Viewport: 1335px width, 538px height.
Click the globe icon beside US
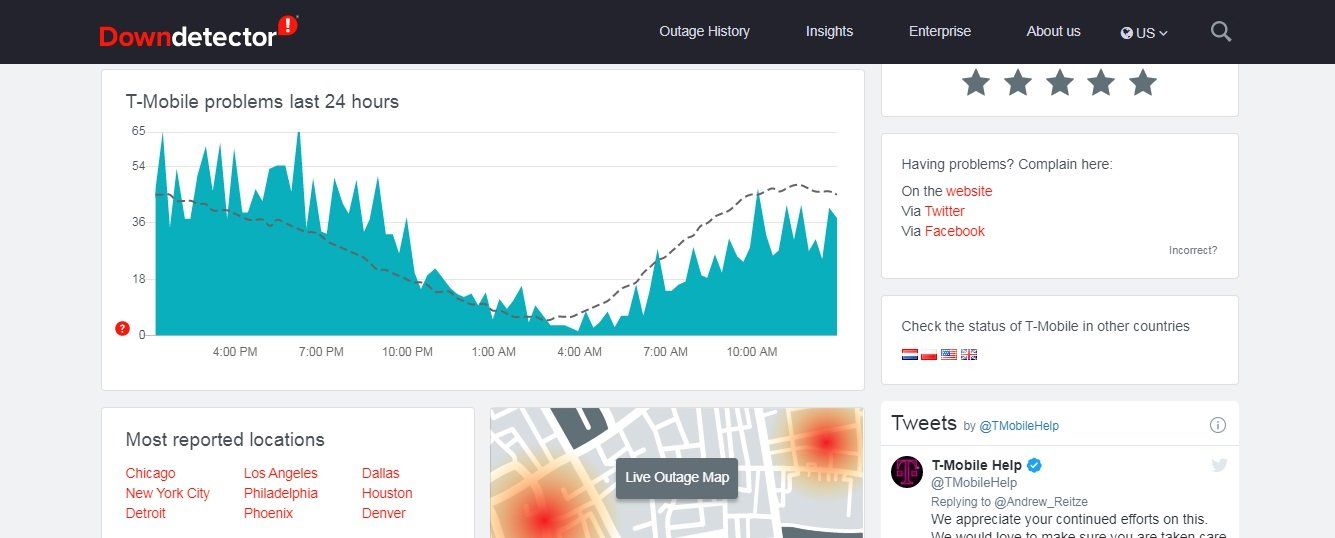(1127, 33)
